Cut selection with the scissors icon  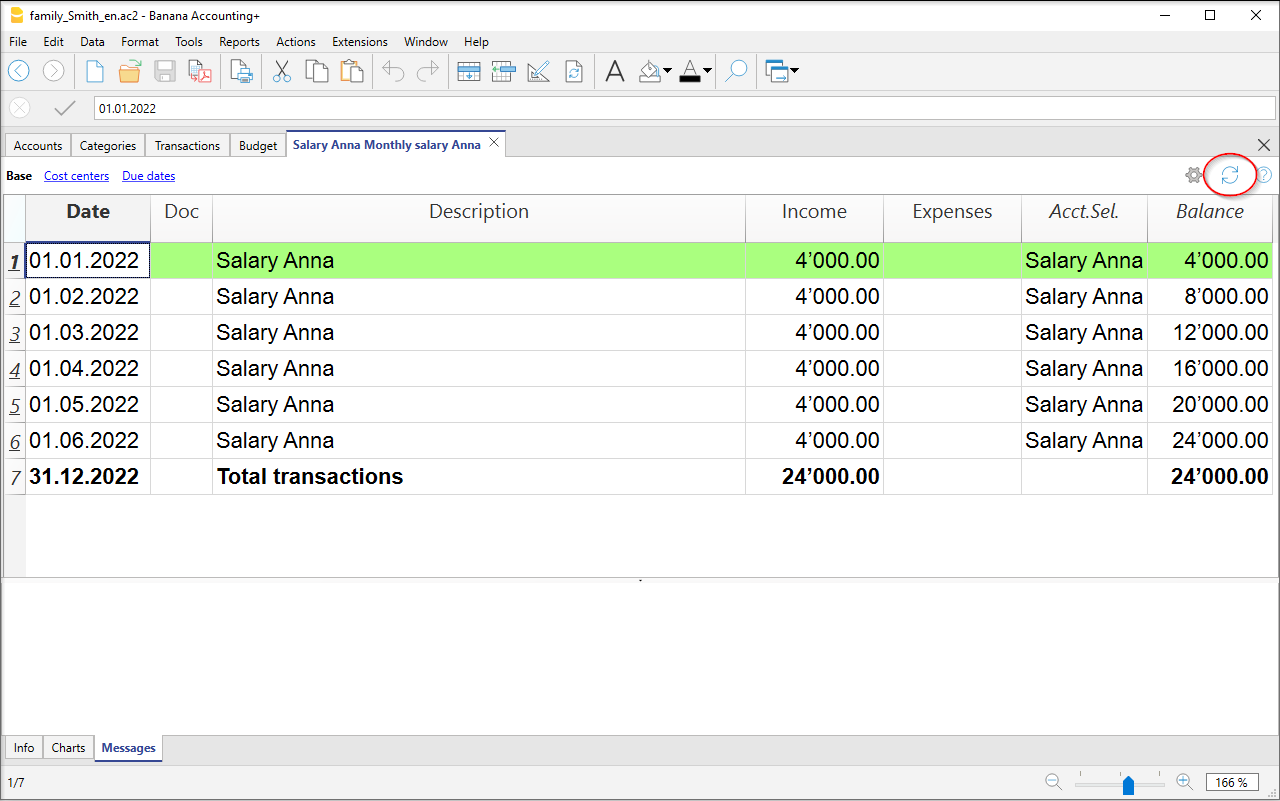point(282,71)
